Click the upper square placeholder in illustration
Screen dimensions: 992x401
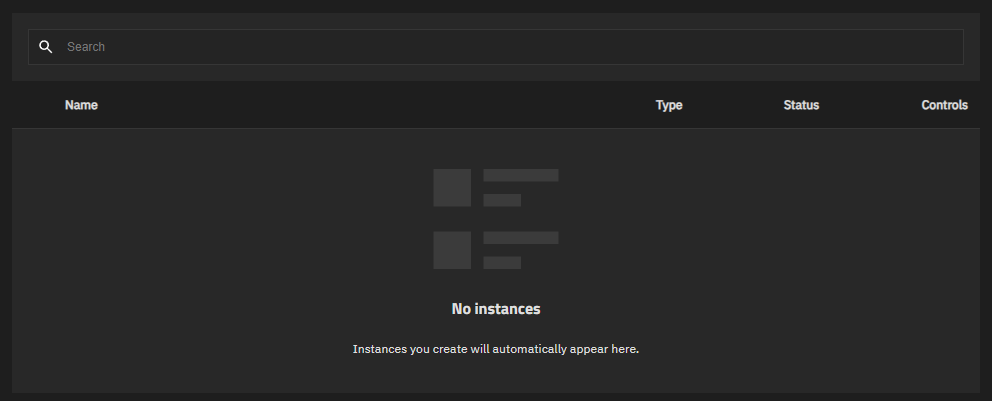point(452,188)
